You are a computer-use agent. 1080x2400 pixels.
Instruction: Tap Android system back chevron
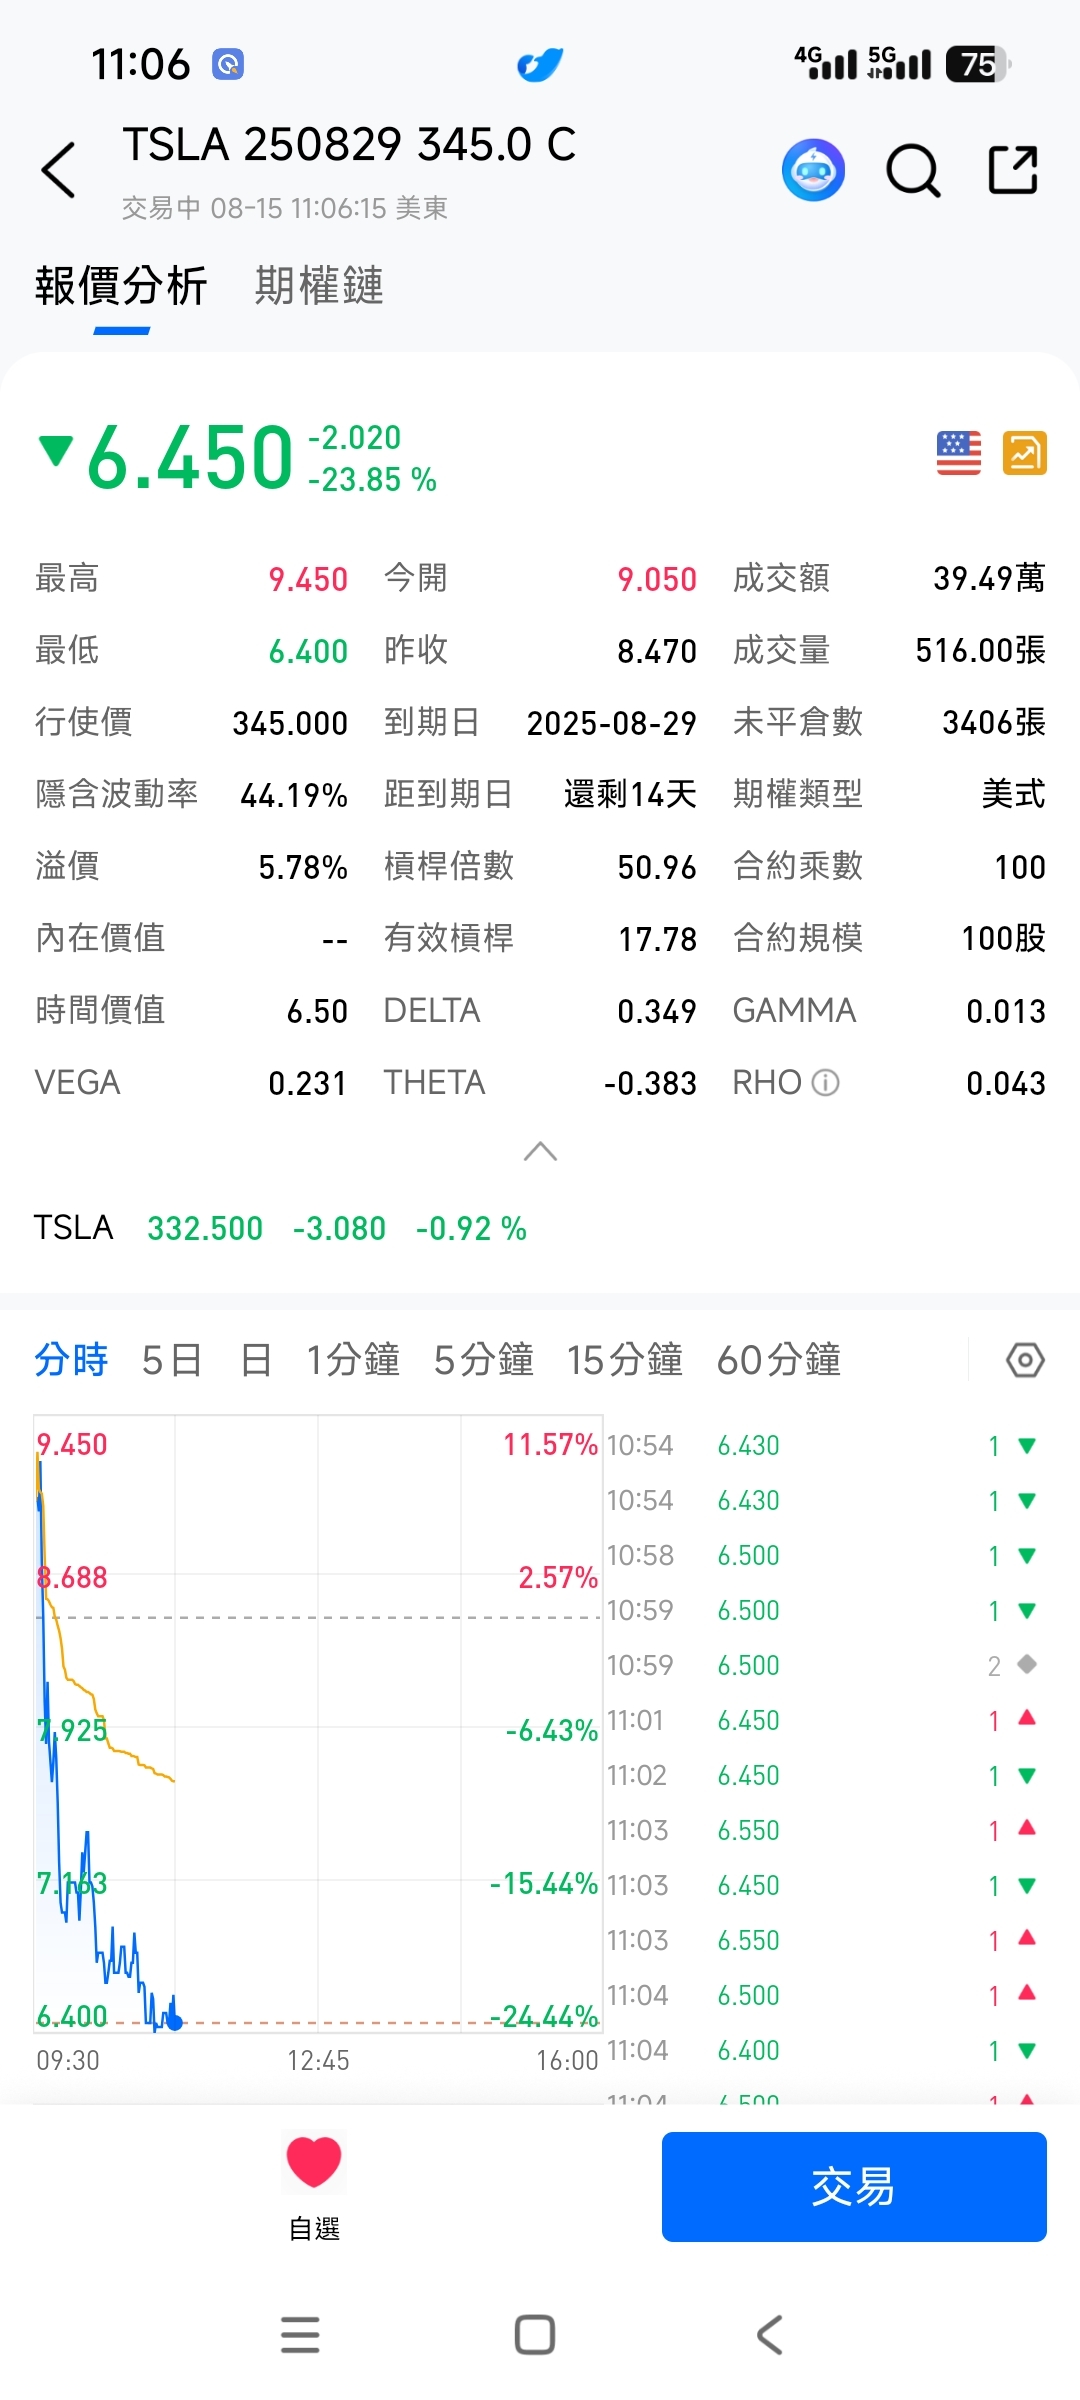(x=769, y=2335)
